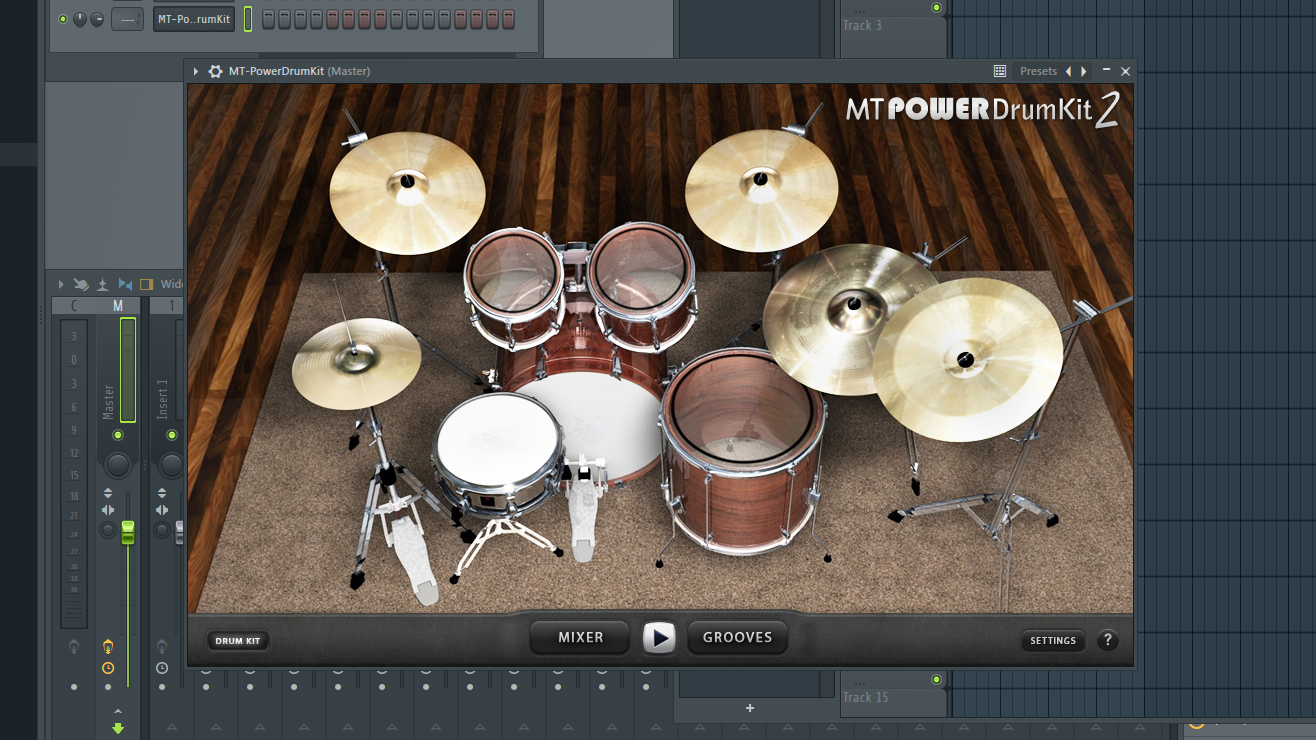Screen dimensions: 1316x740
Task: Click the orange Master latency clock icon
Action: click(x=108, y=668)
